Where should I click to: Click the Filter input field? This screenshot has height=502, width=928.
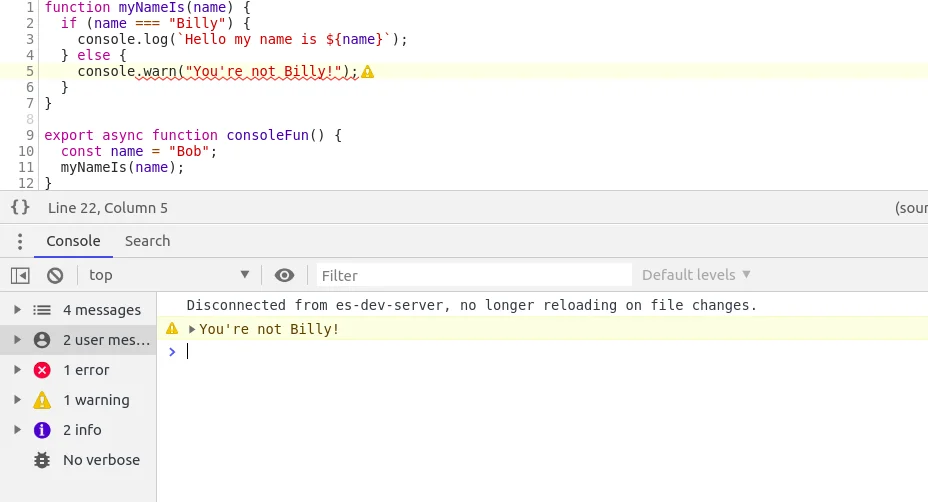tap(473, 275)
